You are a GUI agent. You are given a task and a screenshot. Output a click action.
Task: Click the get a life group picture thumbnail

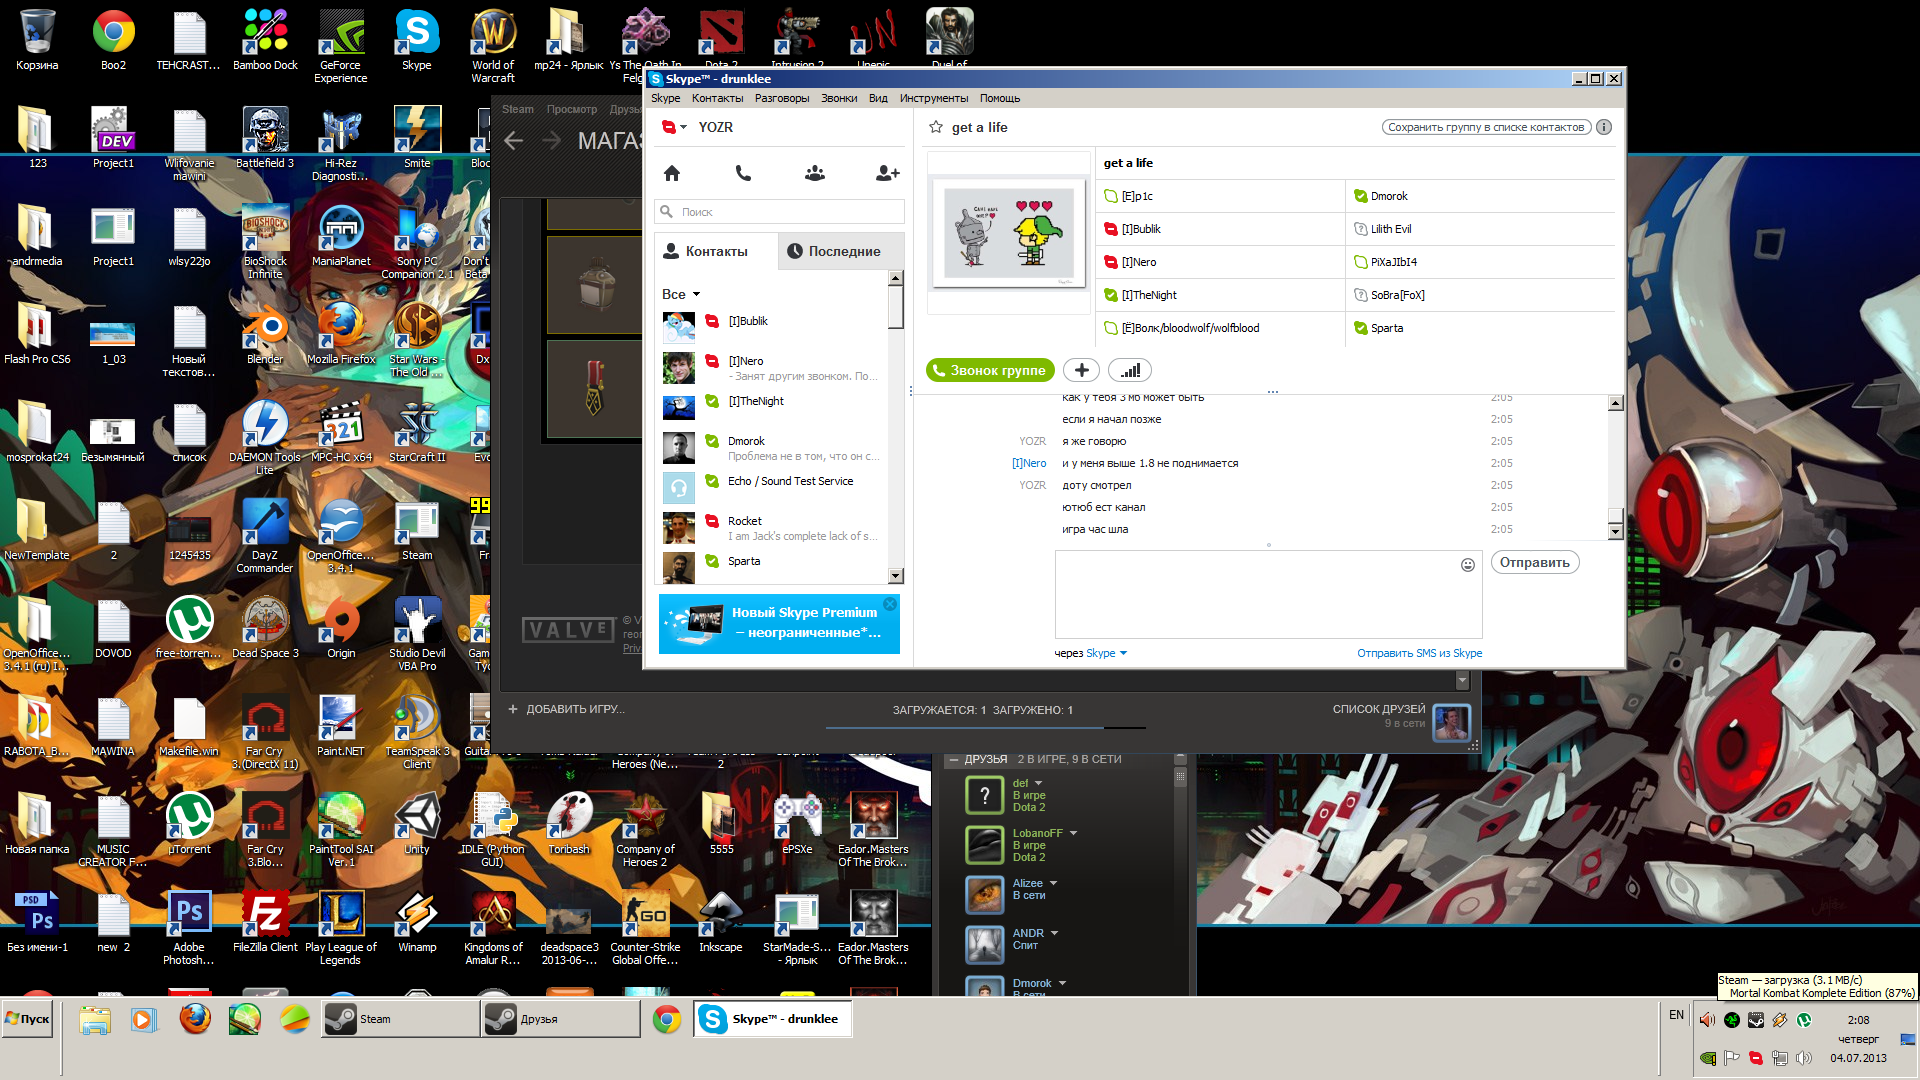tap(1008, 232)
